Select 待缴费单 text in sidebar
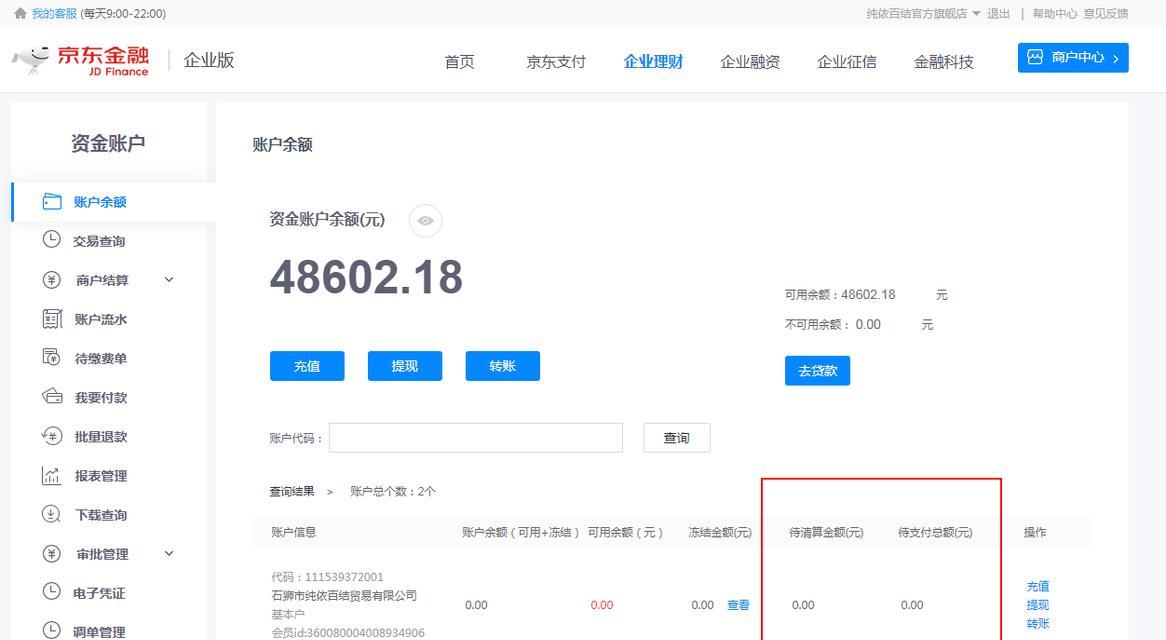The height and width of the screenshot is (640, 1166). pos(100,358)
